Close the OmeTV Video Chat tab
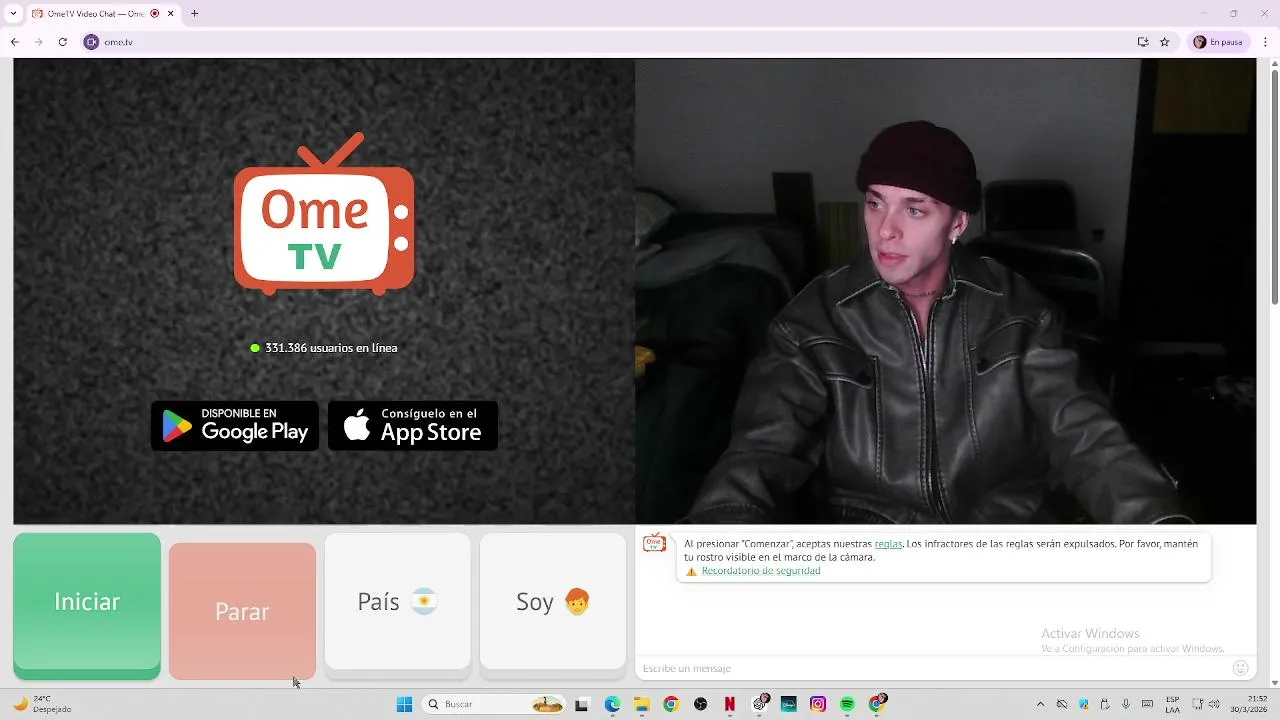The height and width of the screenshot is (720, 1280). tap(171, 13)
